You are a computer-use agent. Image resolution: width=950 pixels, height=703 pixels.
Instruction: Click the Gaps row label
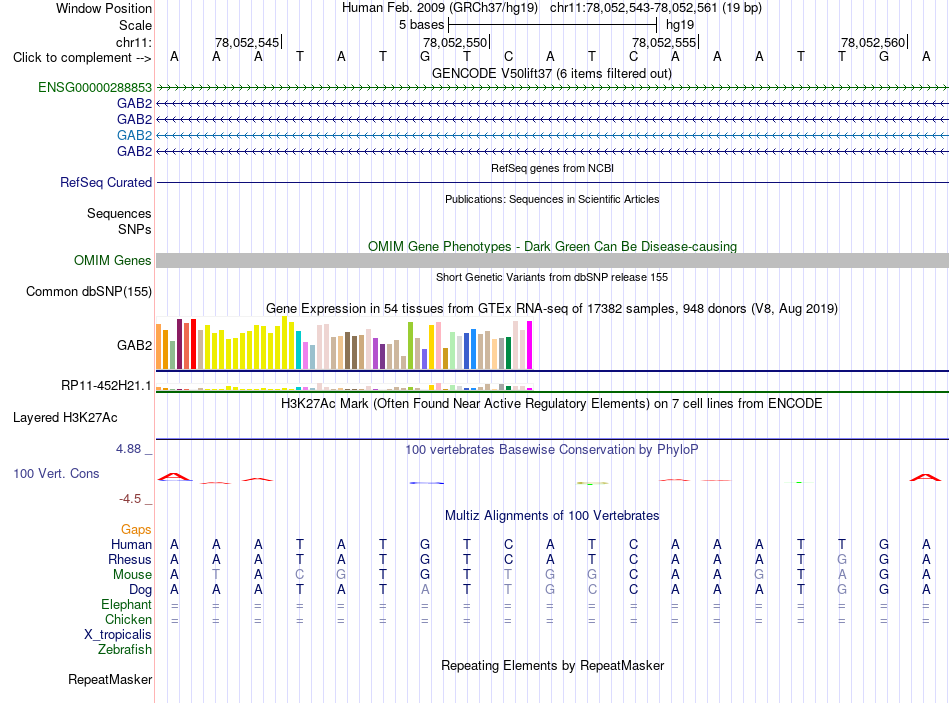136,530
